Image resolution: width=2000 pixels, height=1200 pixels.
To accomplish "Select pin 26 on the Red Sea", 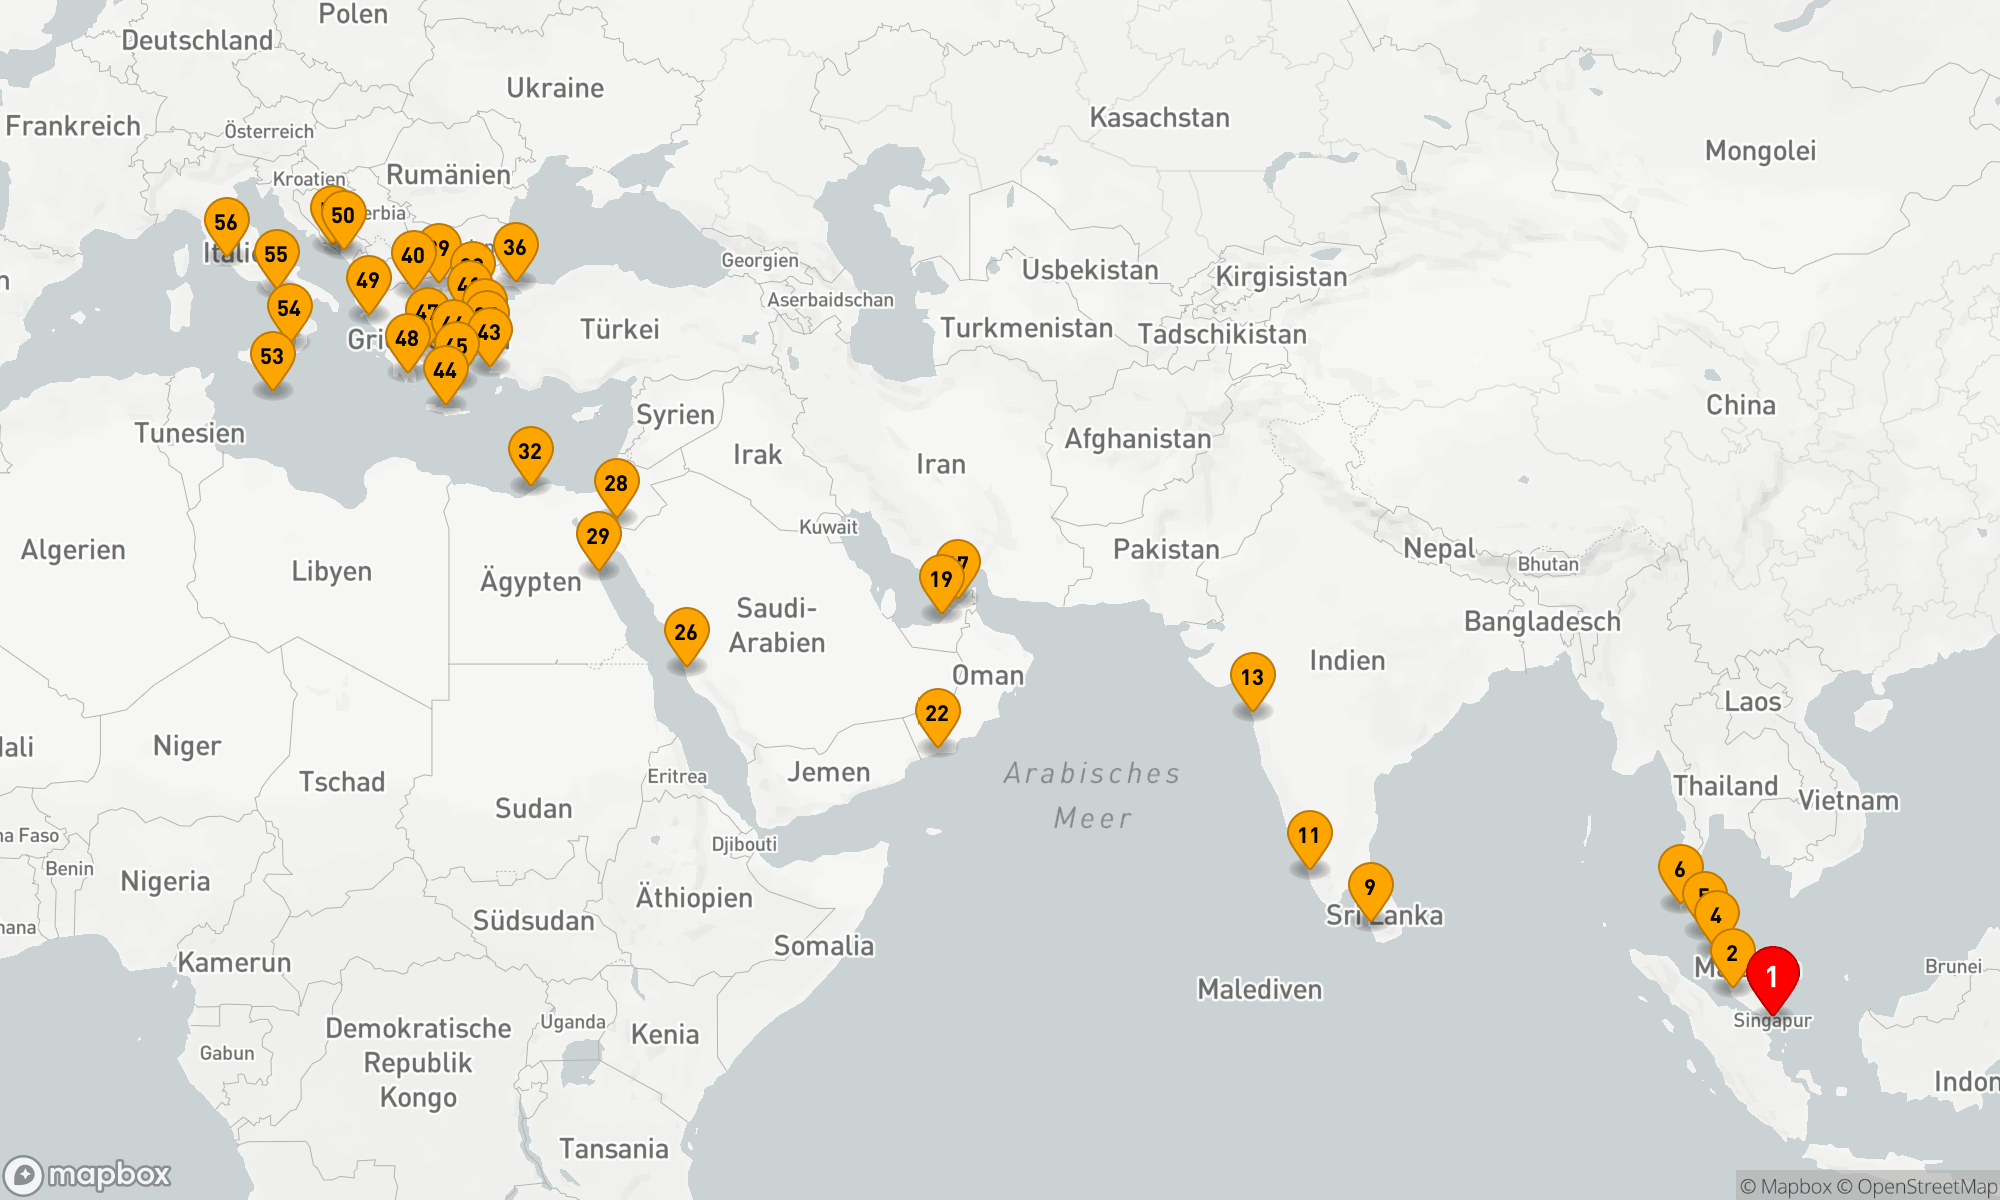I will coord(686,633).
